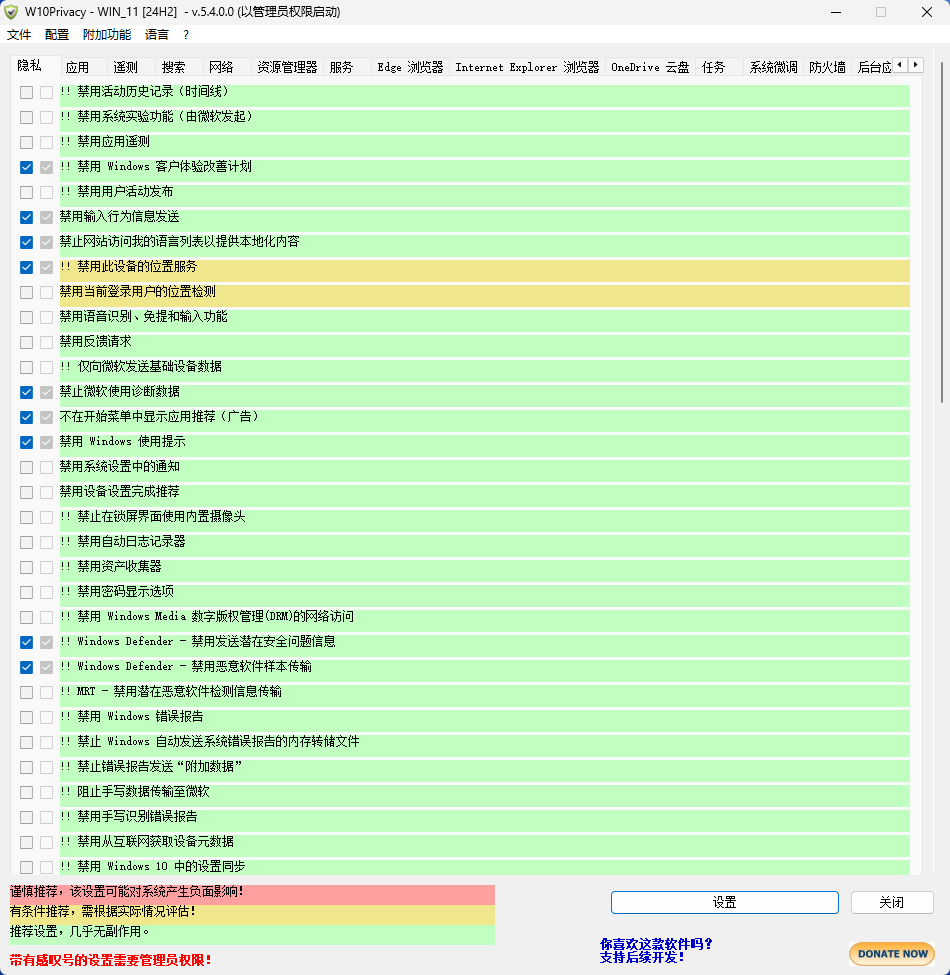Screen dimensions: 950x975
Task: Check 禁用系统实验功能 first checkbox
Action: pos(26,117)
